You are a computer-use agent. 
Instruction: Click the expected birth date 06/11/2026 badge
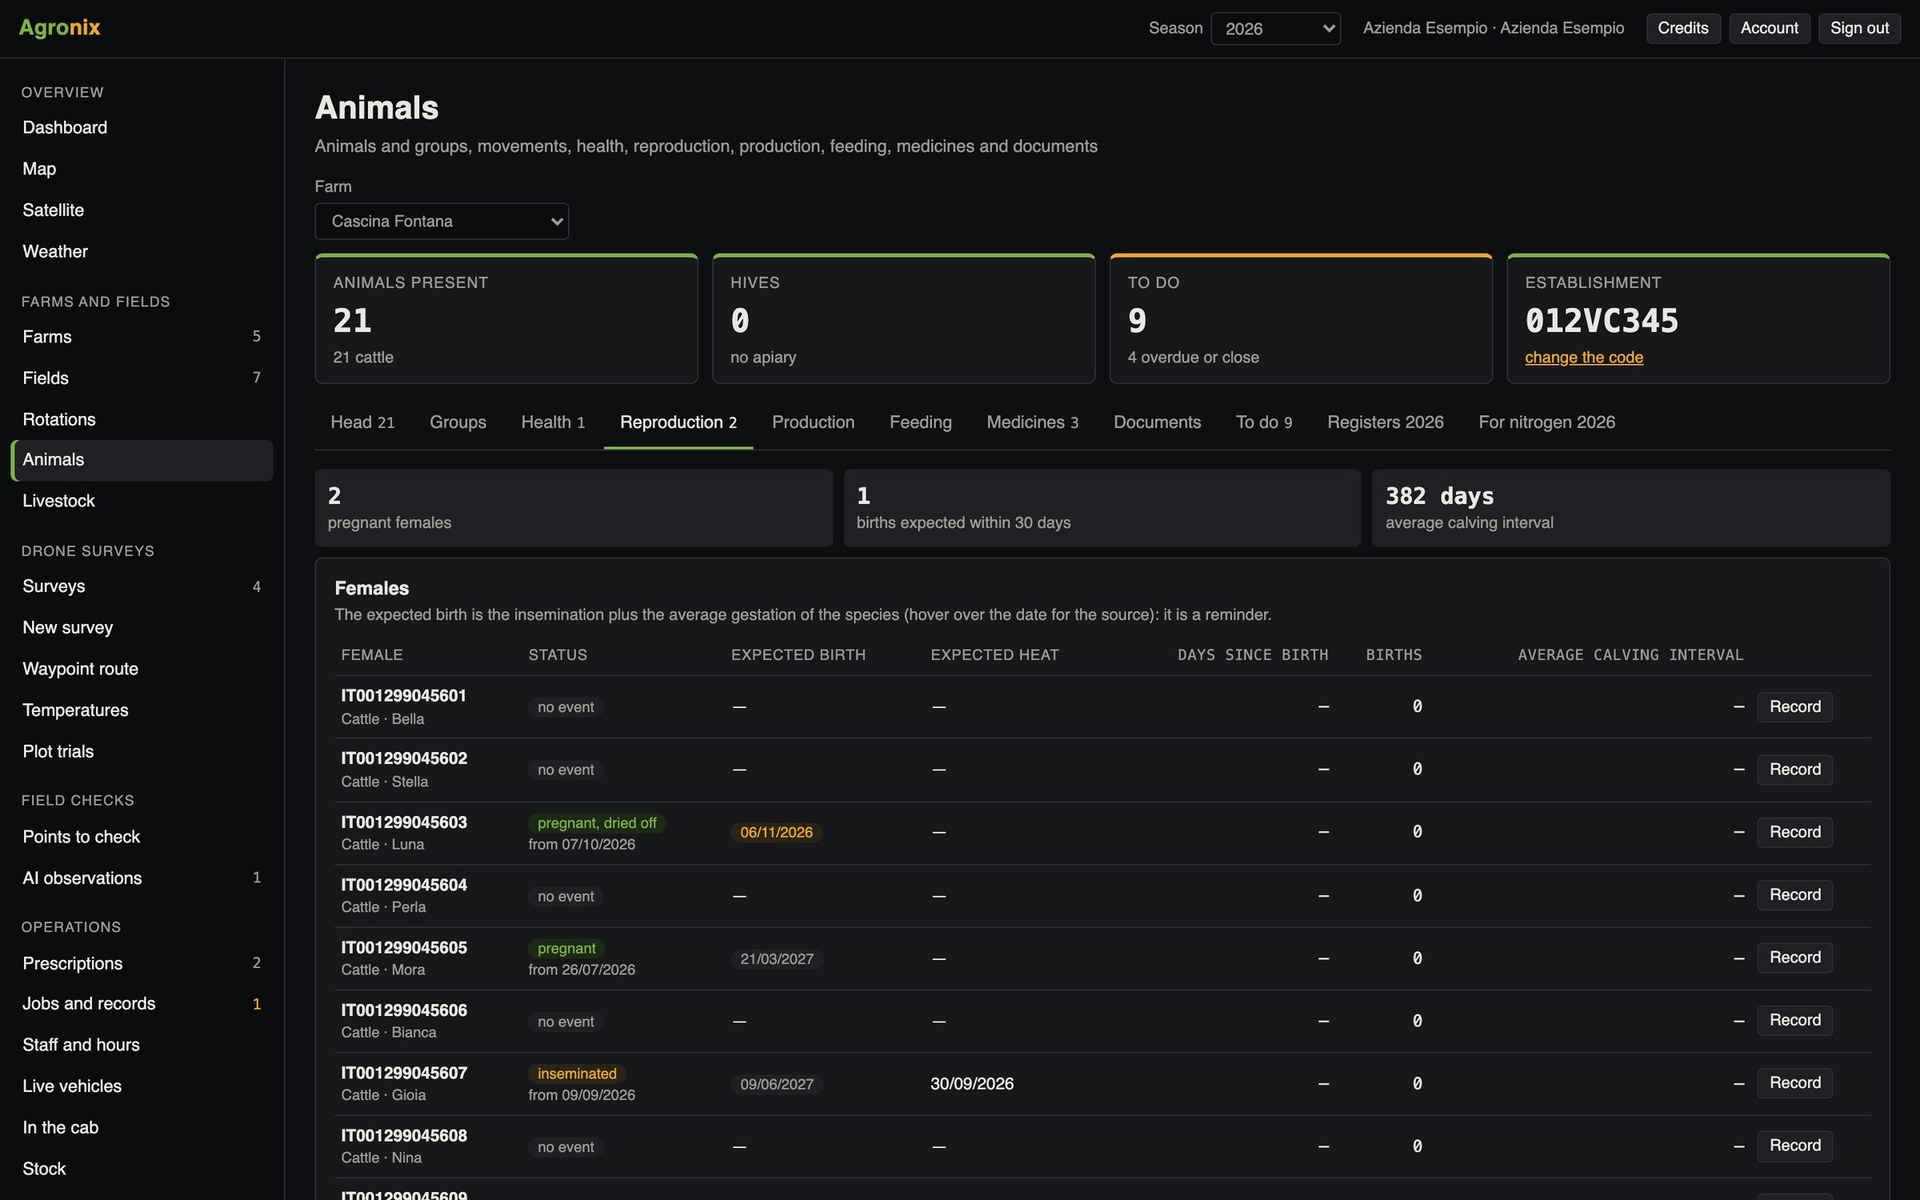point(776,832)
